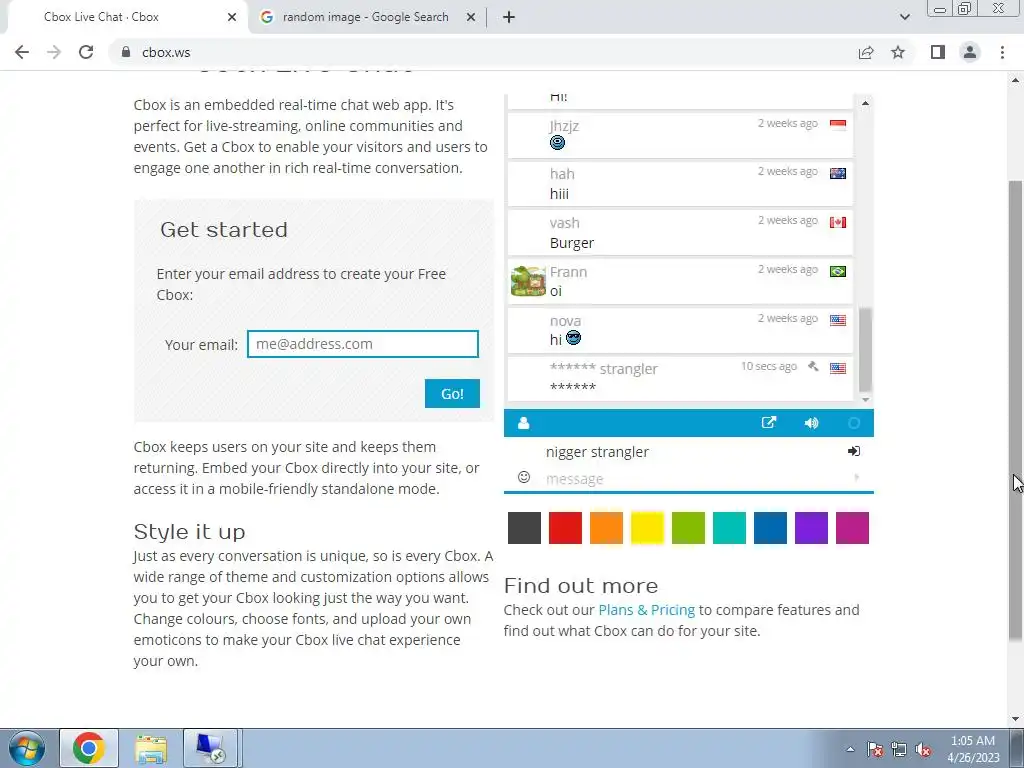Close the Cbox Live Chat tab
This screenshot has width=1024, height=768.
coord(232,17)
